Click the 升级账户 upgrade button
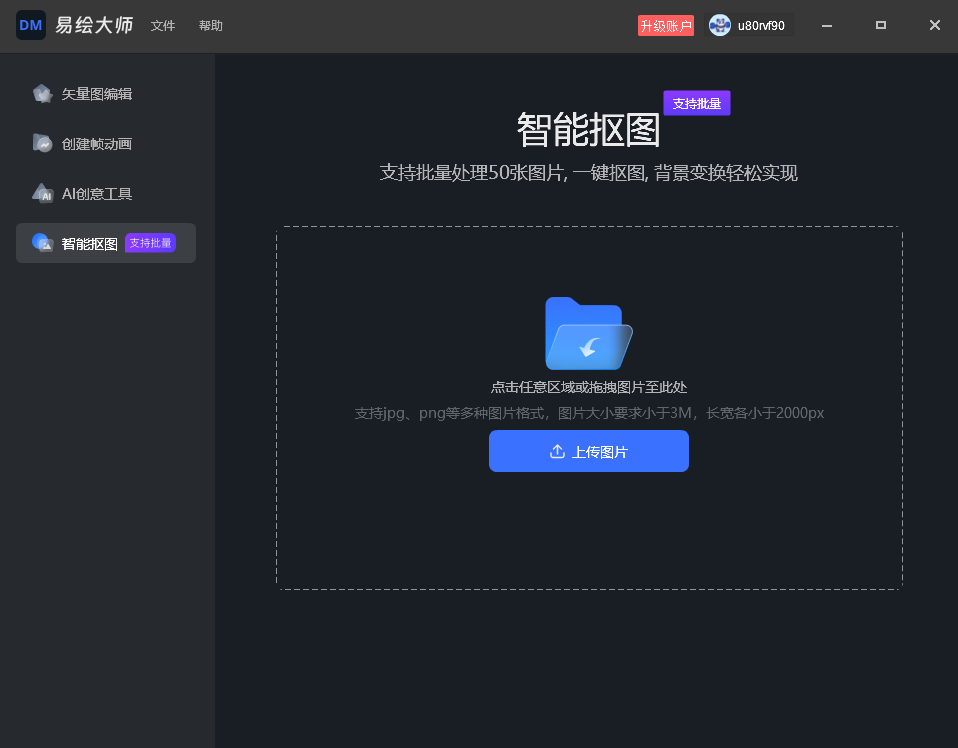Screen dimensions: 958x748 (666, 26)
